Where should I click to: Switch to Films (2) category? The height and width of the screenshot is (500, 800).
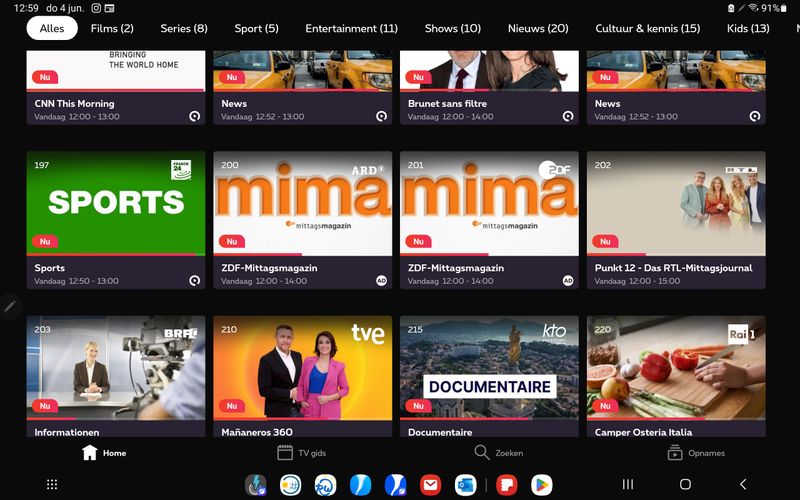pos(112,28)
